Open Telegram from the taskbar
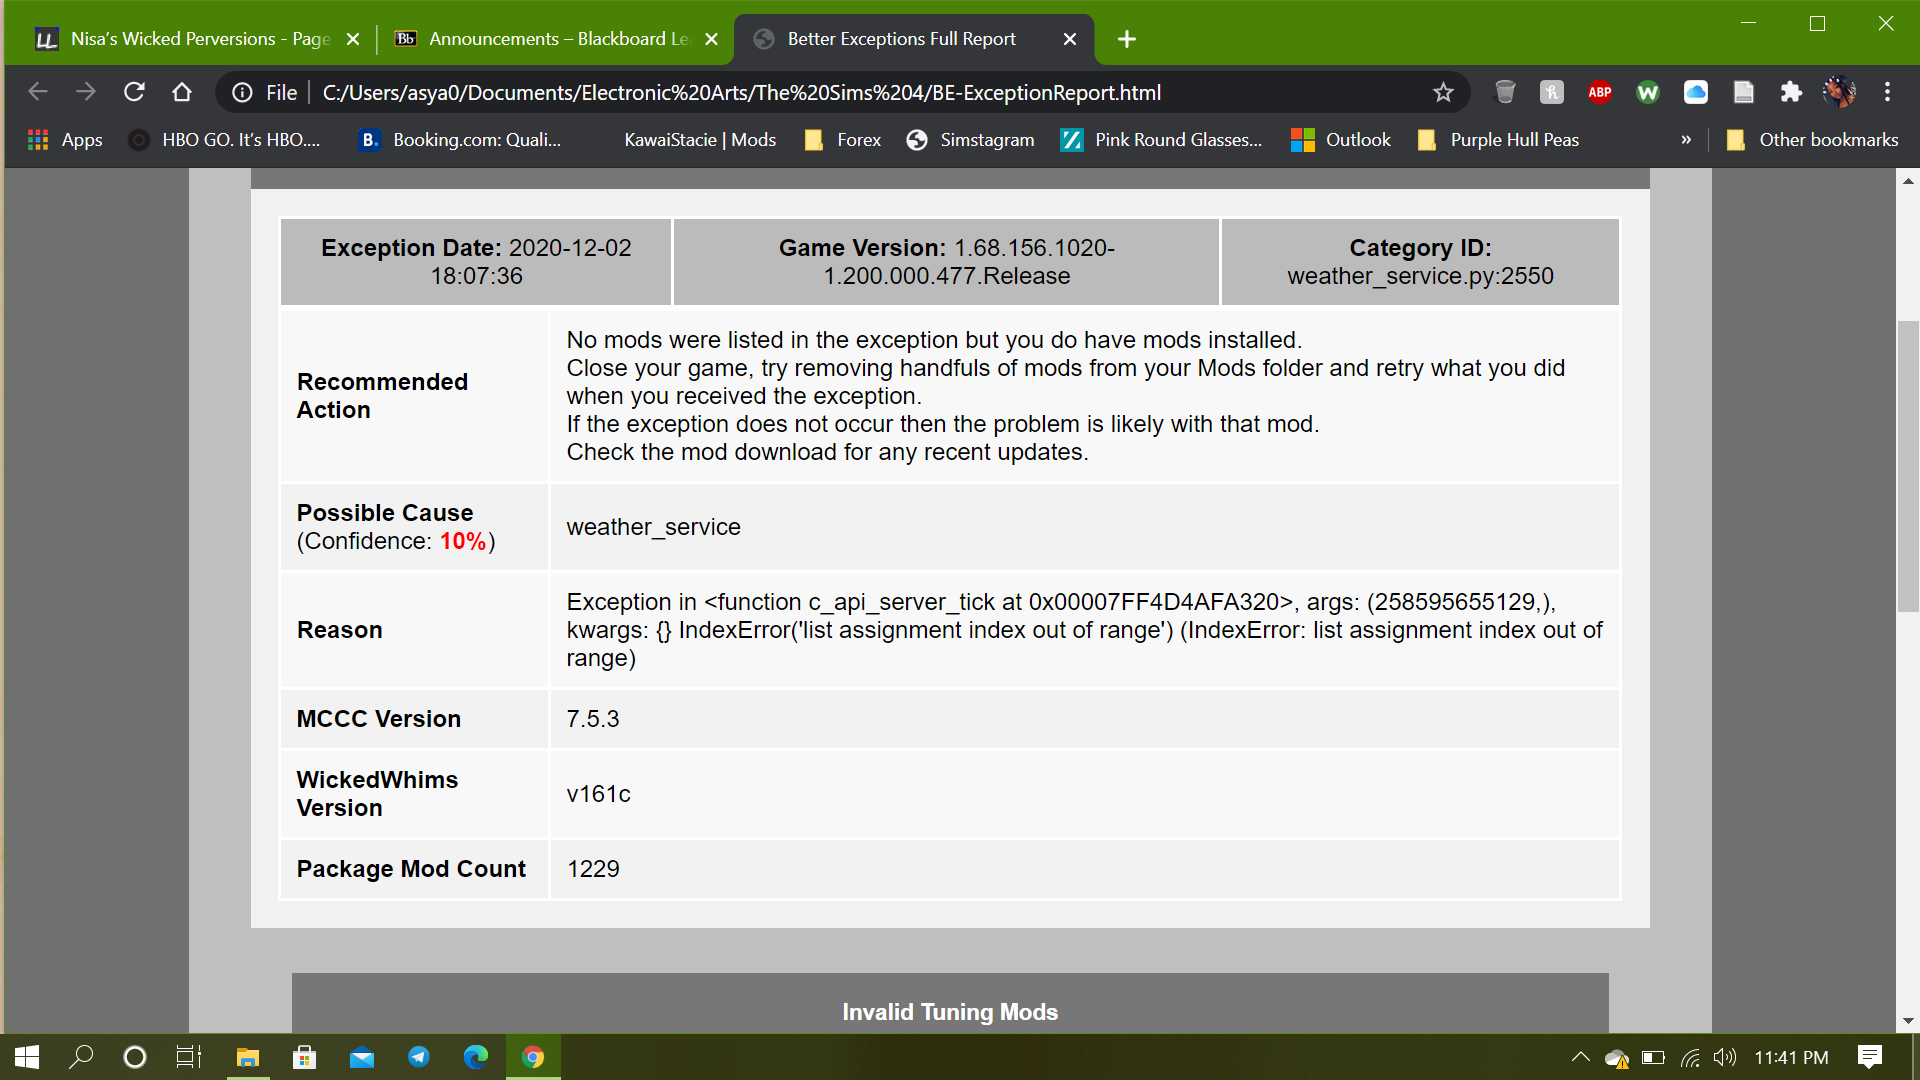 419,1057
